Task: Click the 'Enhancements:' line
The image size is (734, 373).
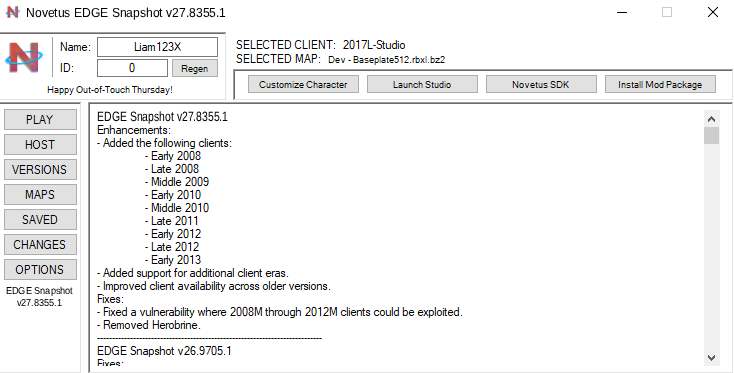Action: 134,130
